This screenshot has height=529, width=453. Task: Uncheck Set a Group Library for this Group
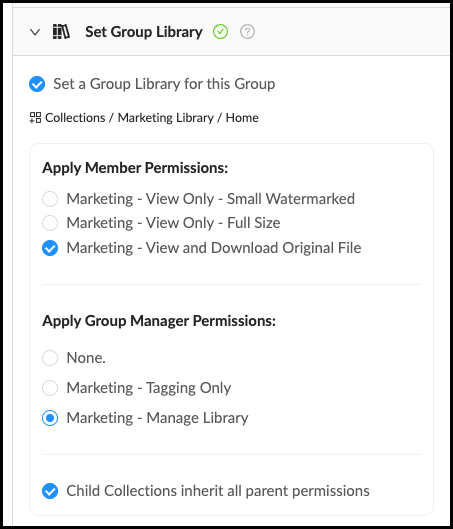click(x=37, y=84)
